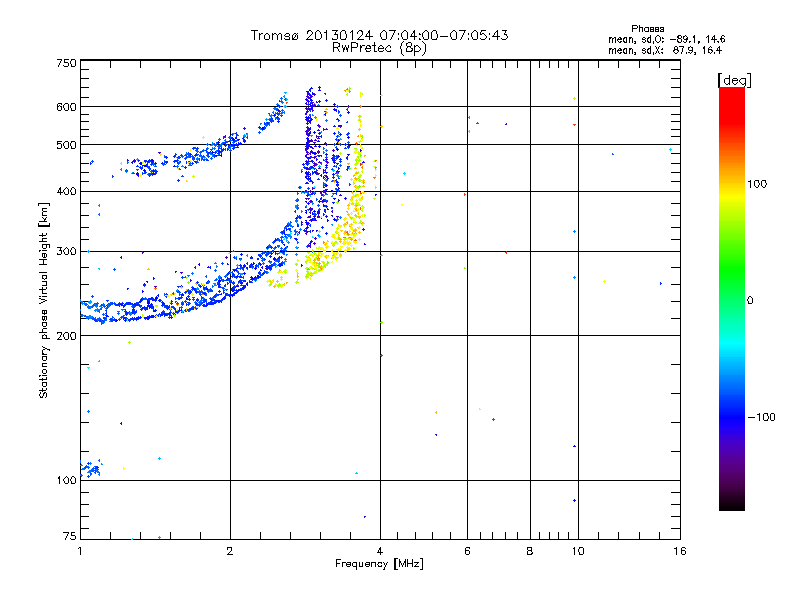Click the y-axis tick label '200'
This screenshot has height=600, width=800.
coord(66,336)
